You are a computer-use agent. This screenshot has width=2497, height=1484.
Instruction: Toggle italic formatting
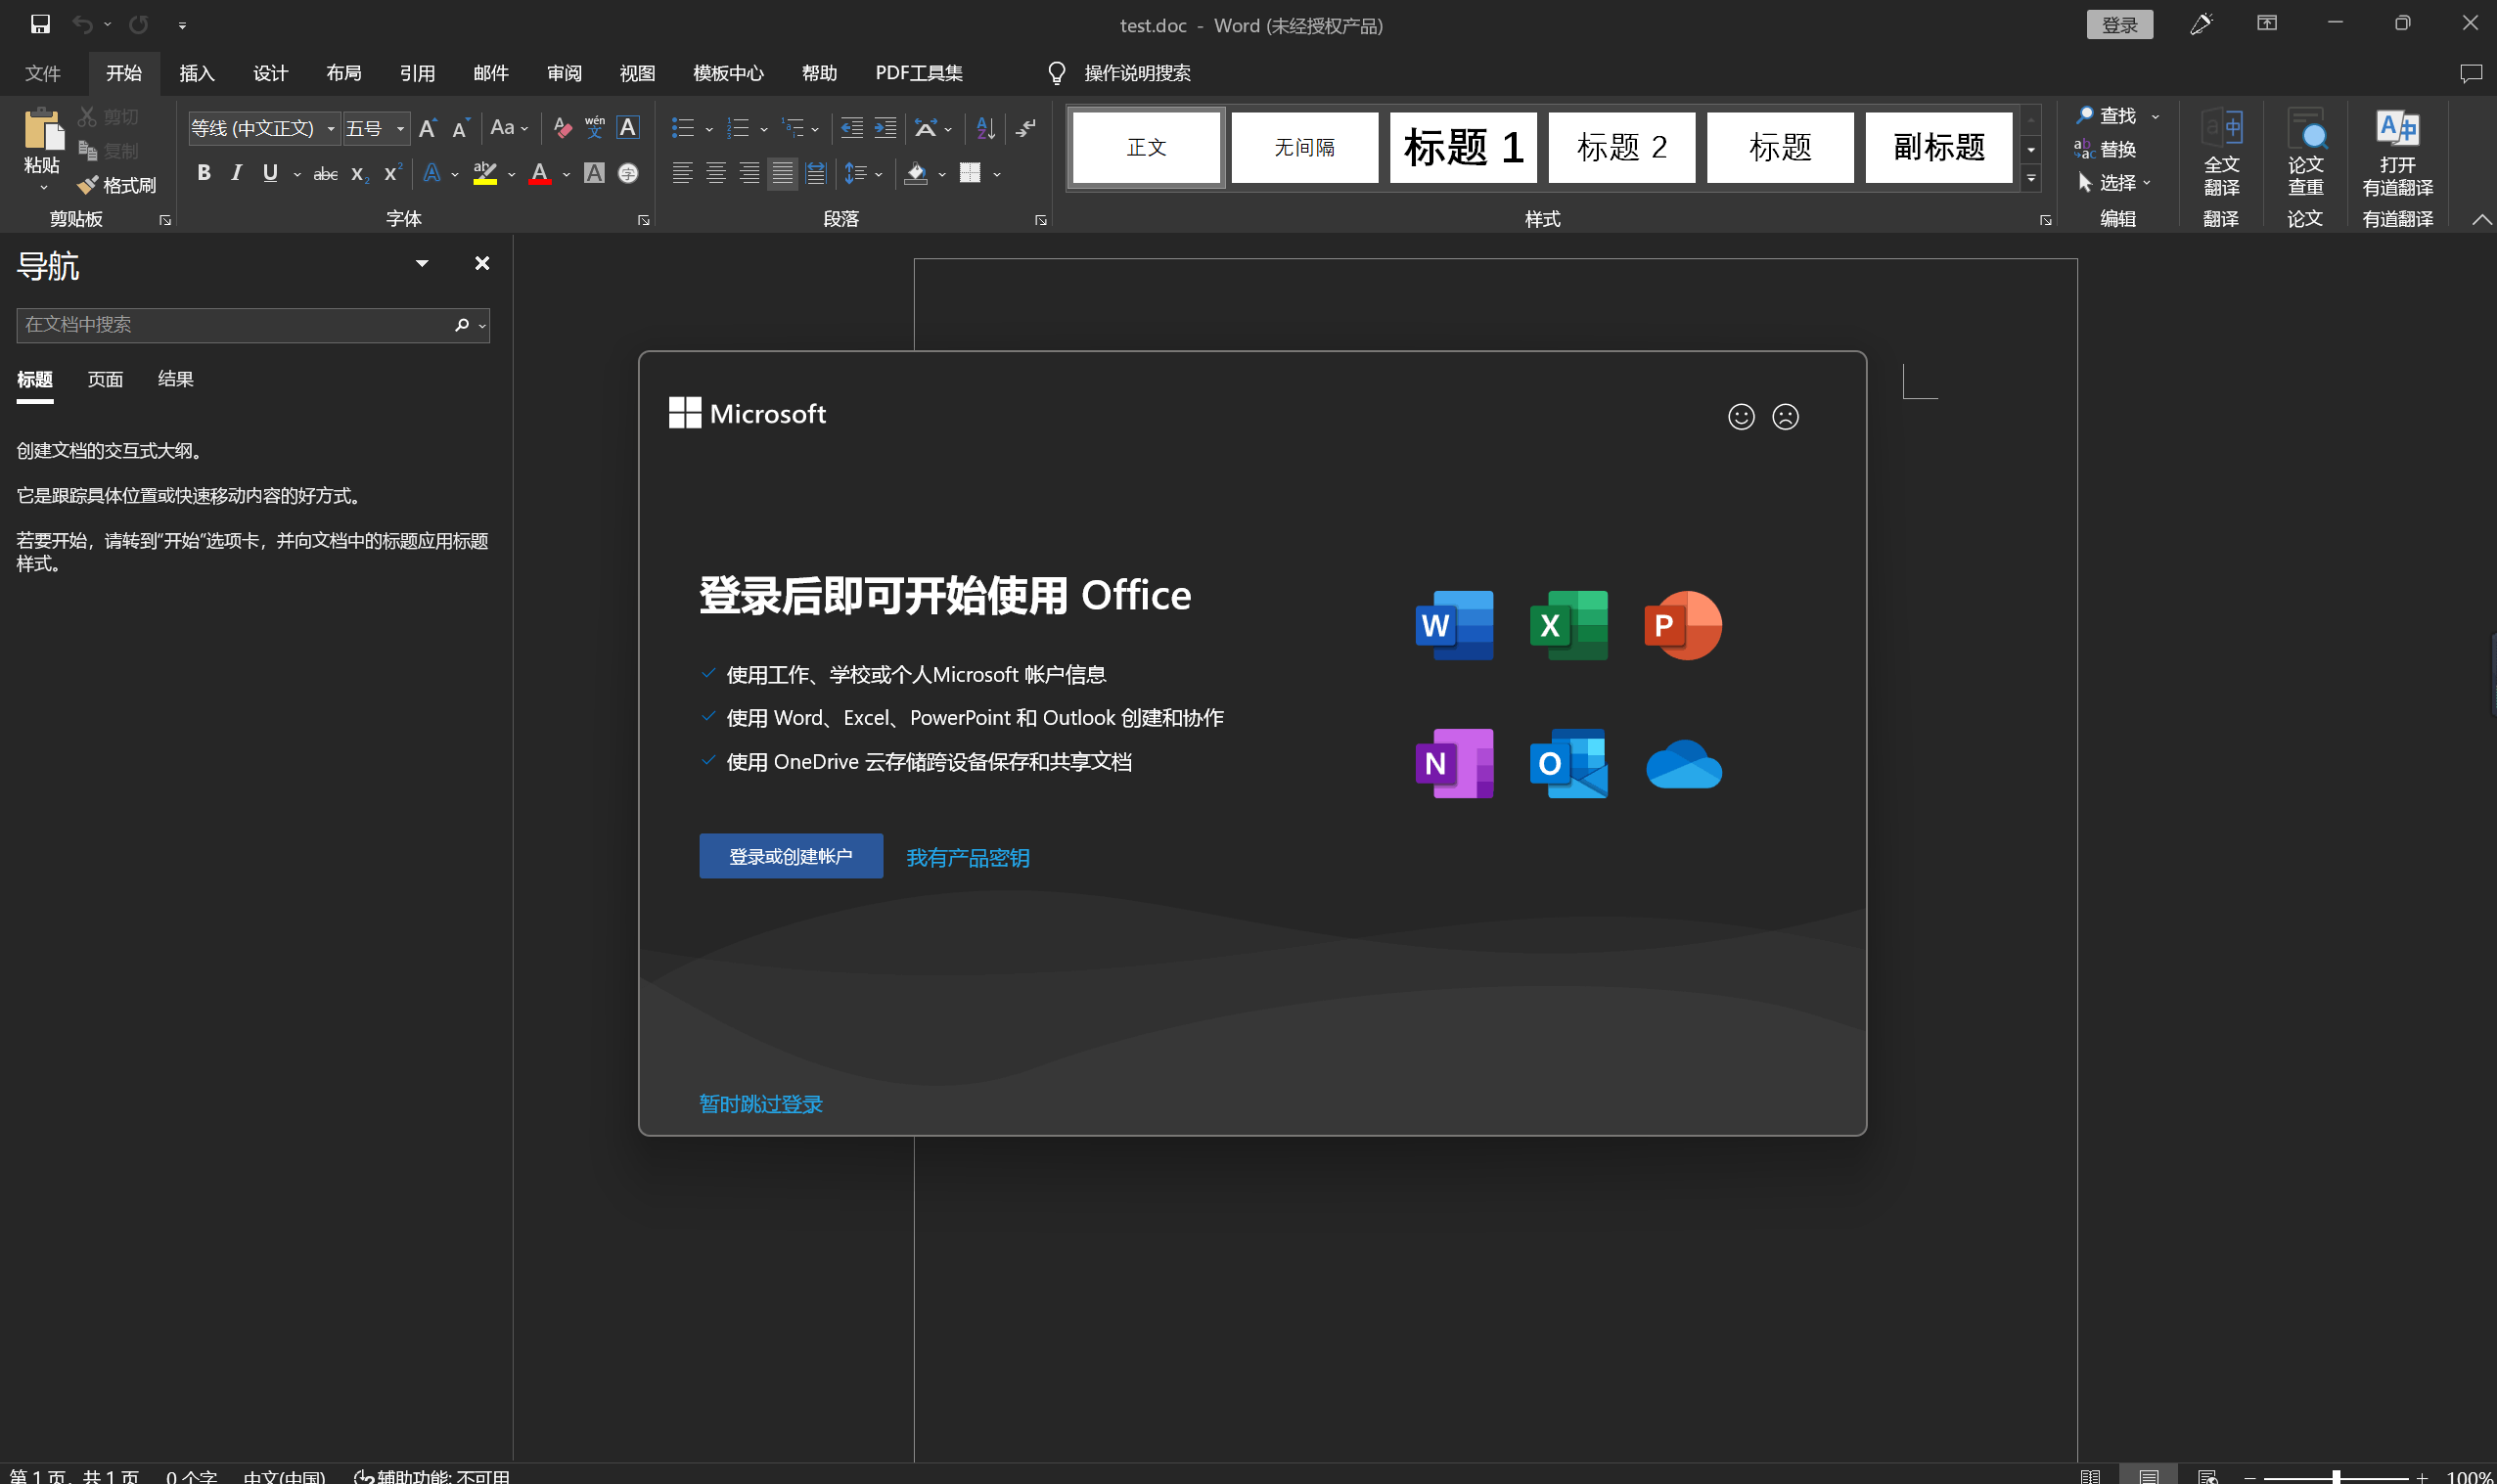(x=236, y=173)
